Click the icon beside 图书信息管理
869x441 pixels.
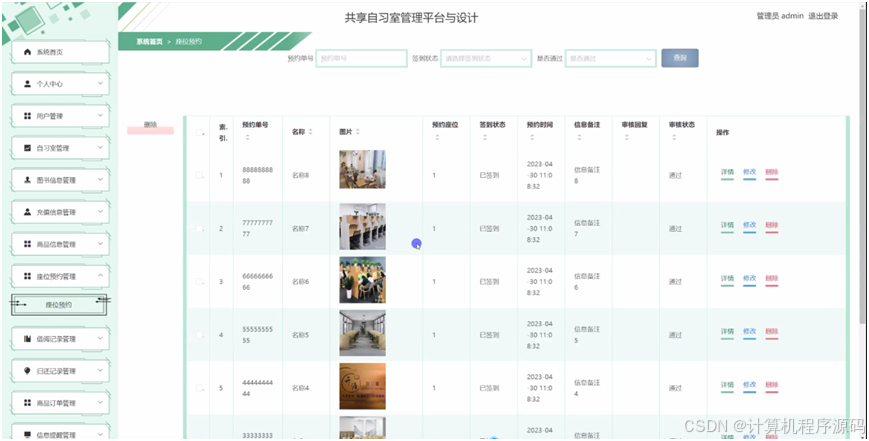tap(27, 180)
